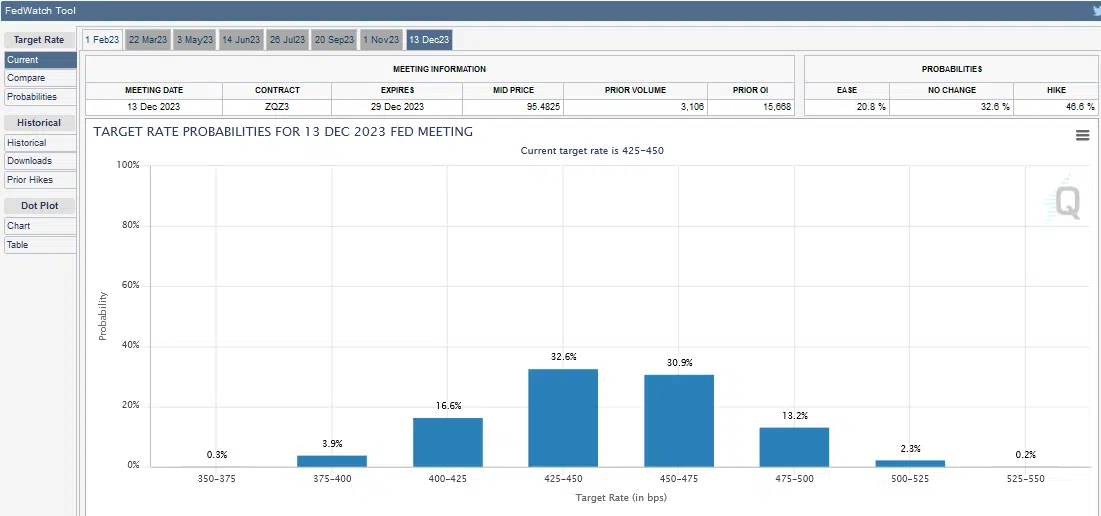Open the Dot Plot Chart item
This screenshot has width=1101, height=516.
(40, 225)
